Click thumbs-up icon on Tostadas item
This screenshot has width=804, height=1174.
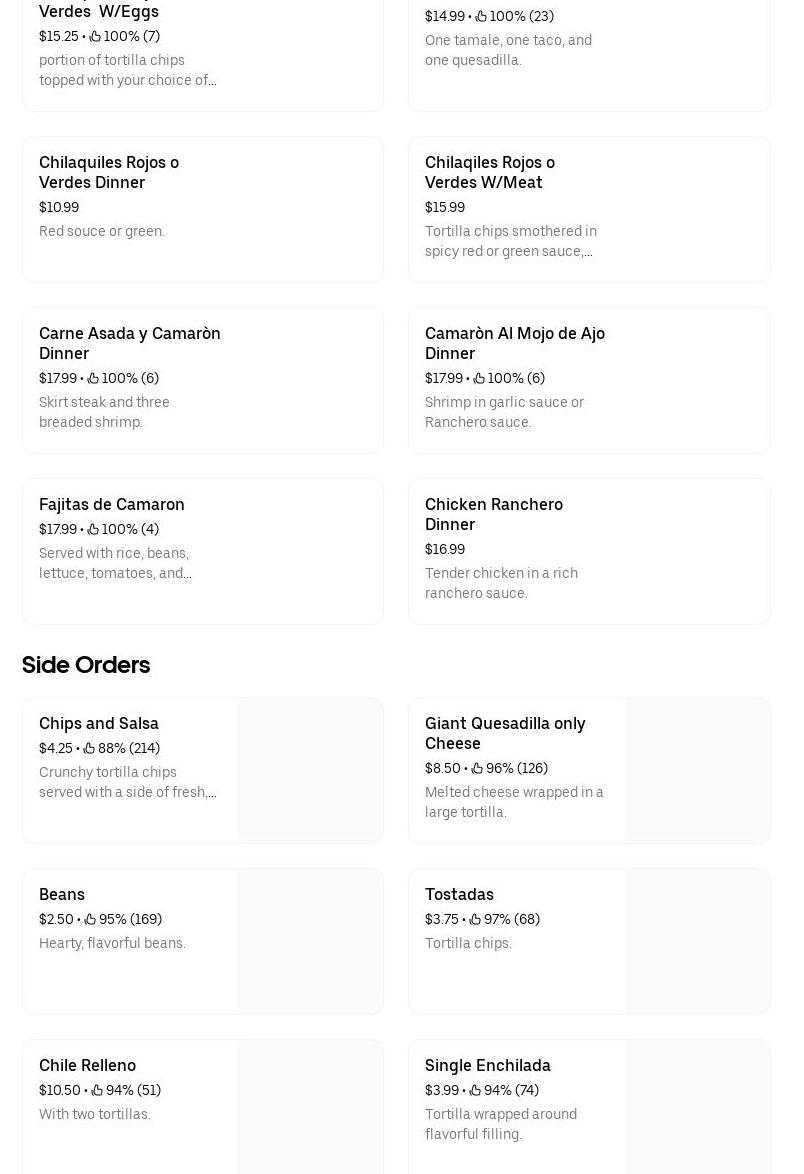pos(475,919)
